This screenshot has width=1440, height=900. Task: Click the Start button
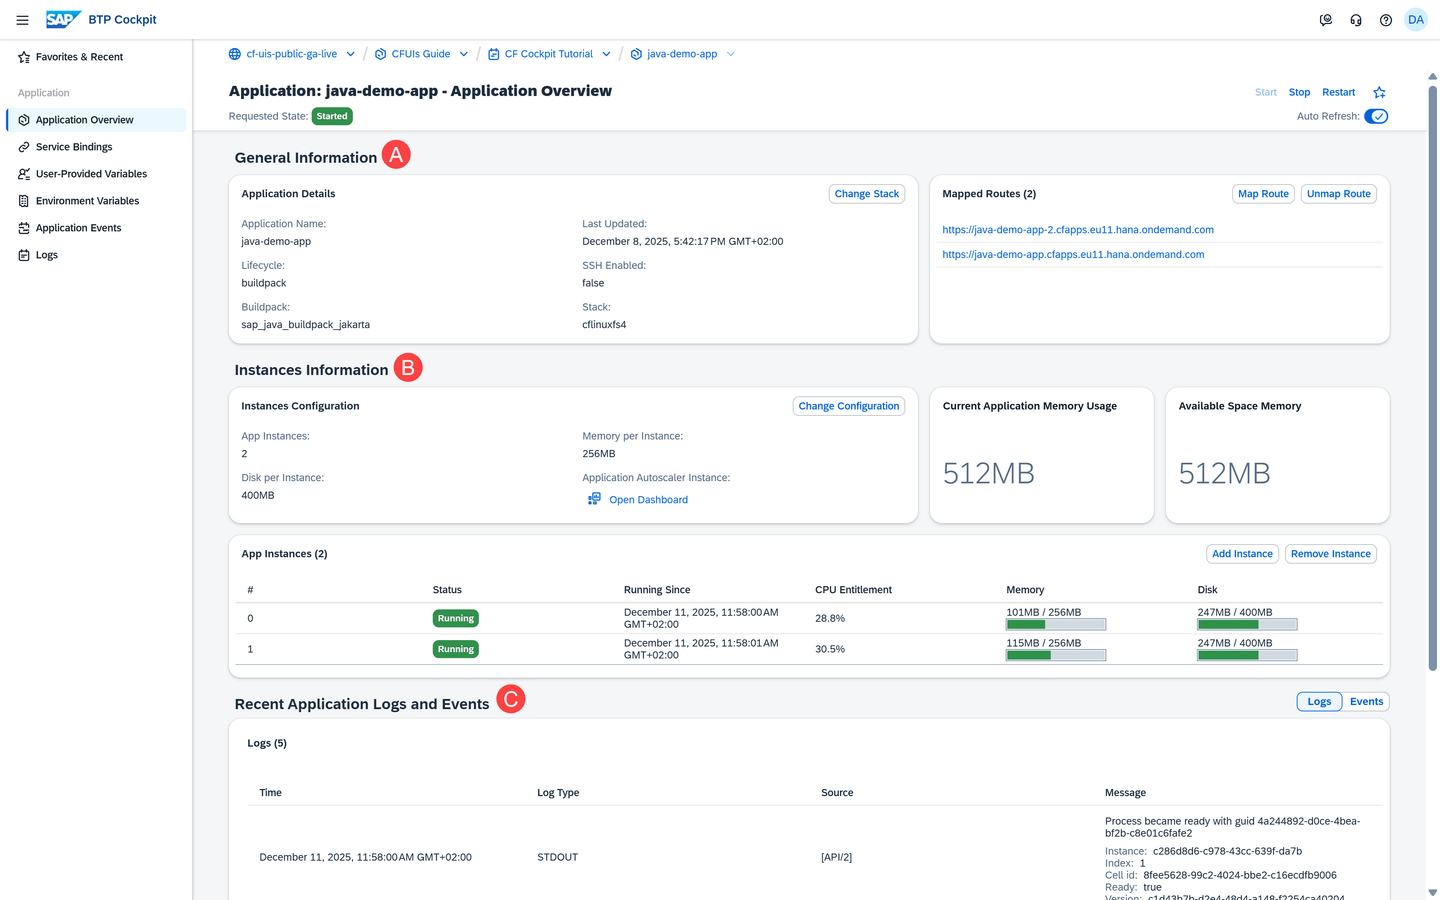pyautogui.click(x=1266, y=92)
